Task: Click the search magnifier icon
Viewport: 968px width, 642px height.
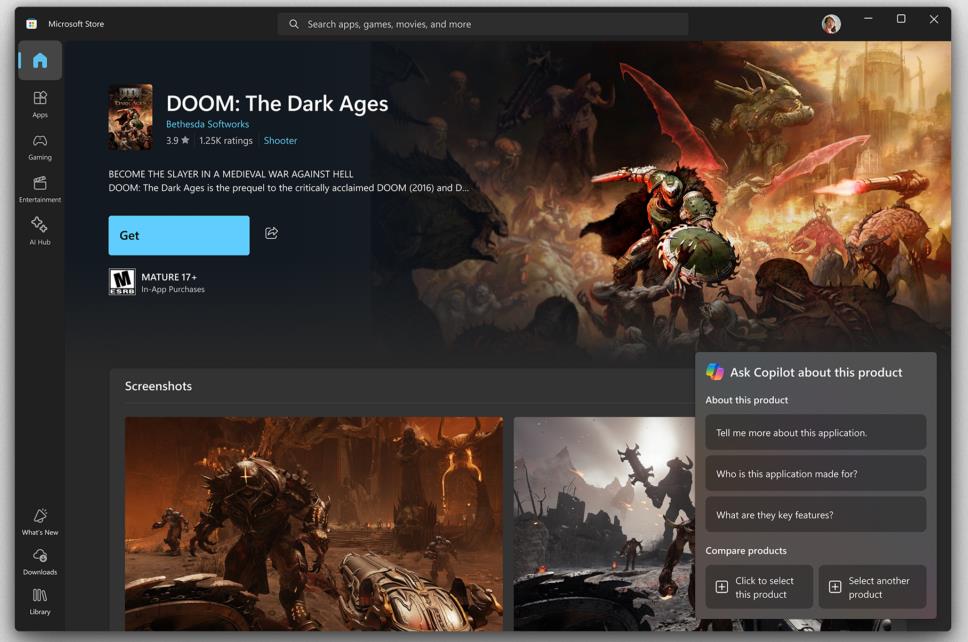Action: (294, 24)
